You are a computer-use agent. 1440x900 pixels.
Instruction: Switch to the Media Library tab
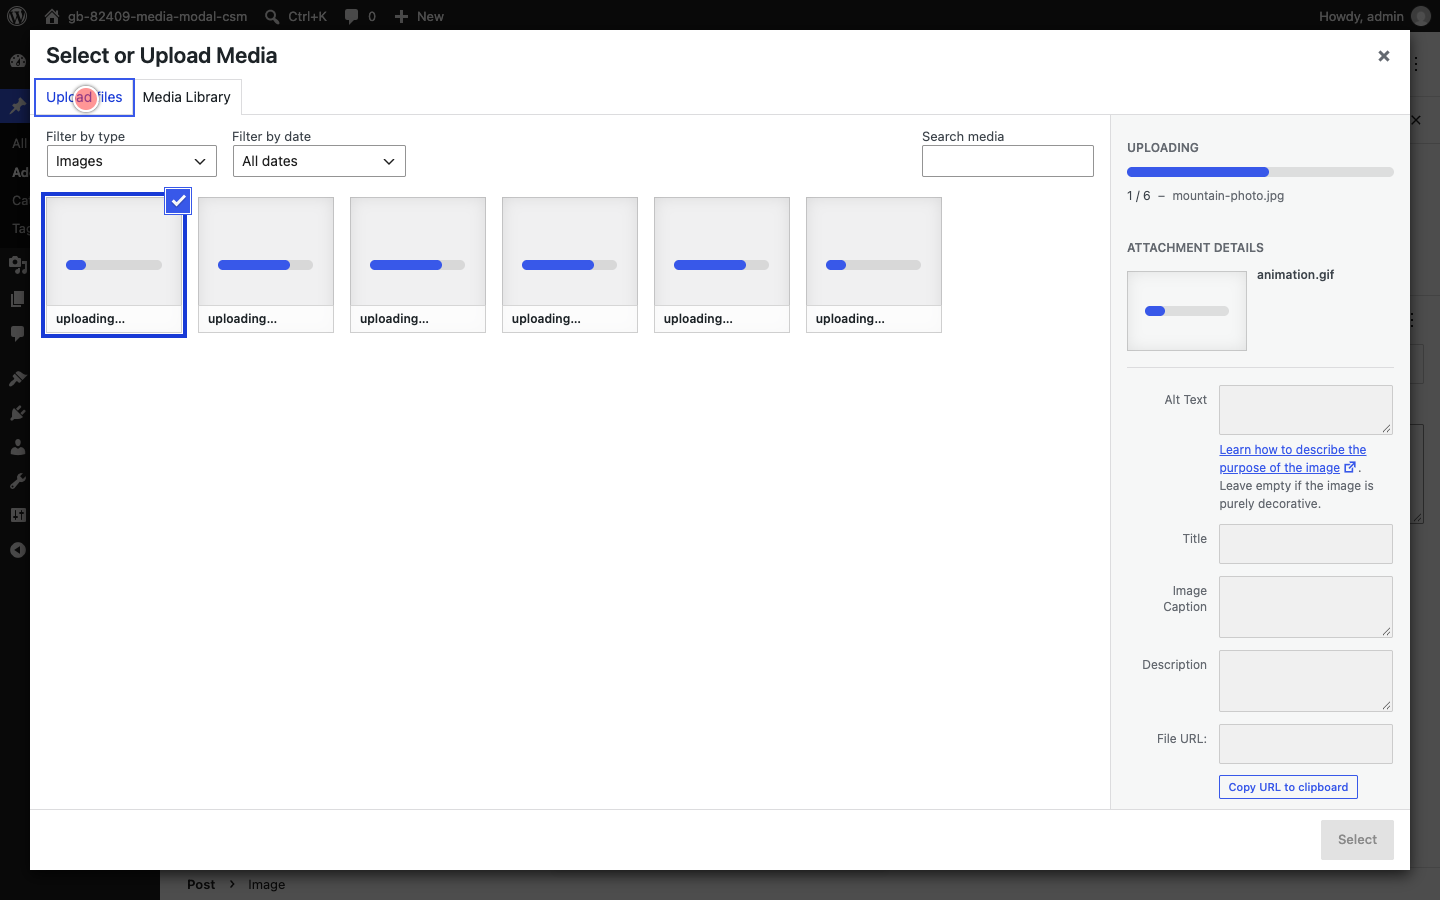point(187,97)
